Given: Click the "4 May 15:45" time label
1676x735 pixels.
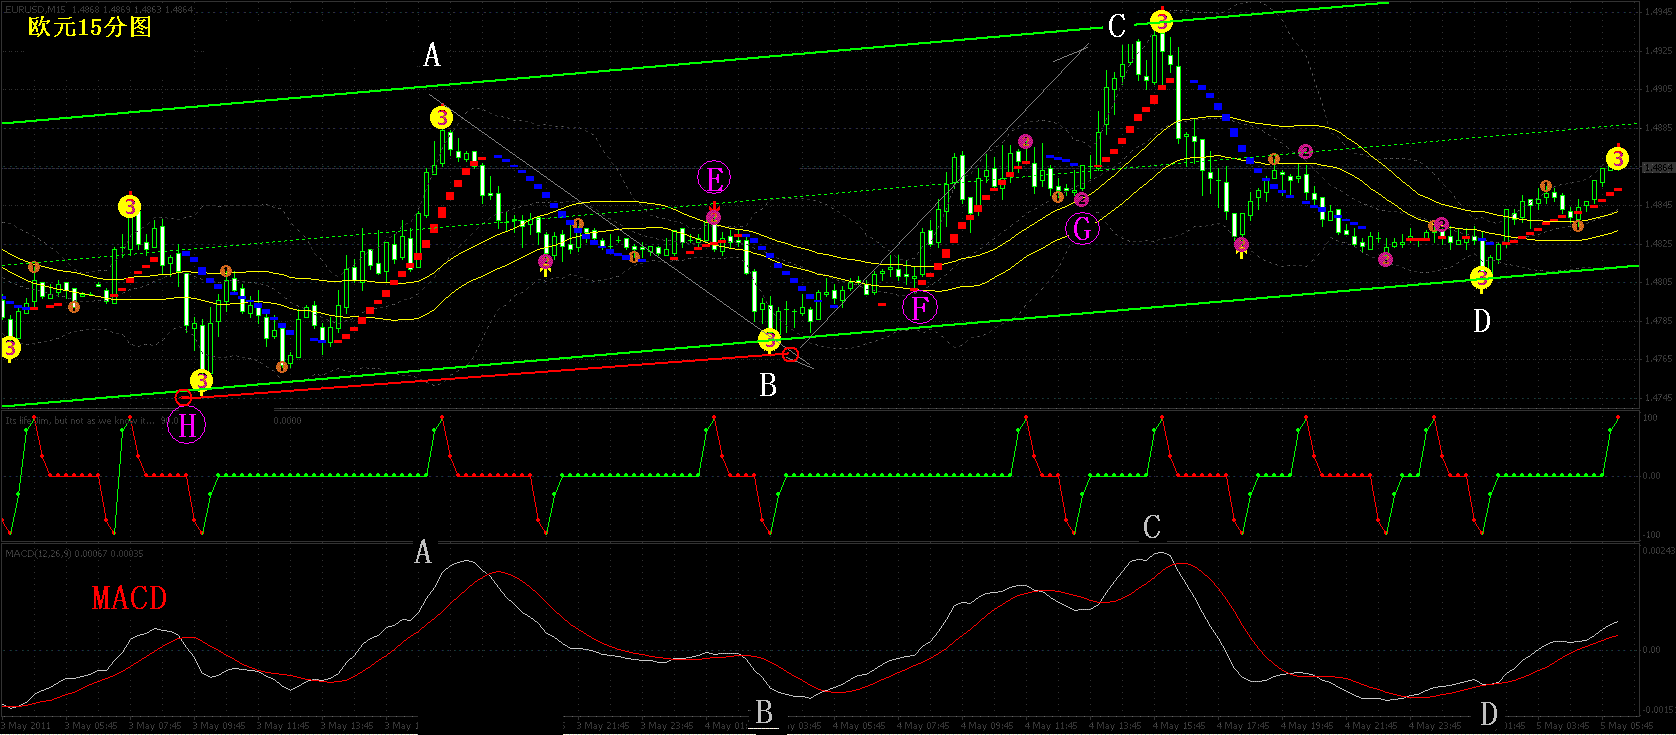Looking at the screenshot, I should tap(1179, 726).
